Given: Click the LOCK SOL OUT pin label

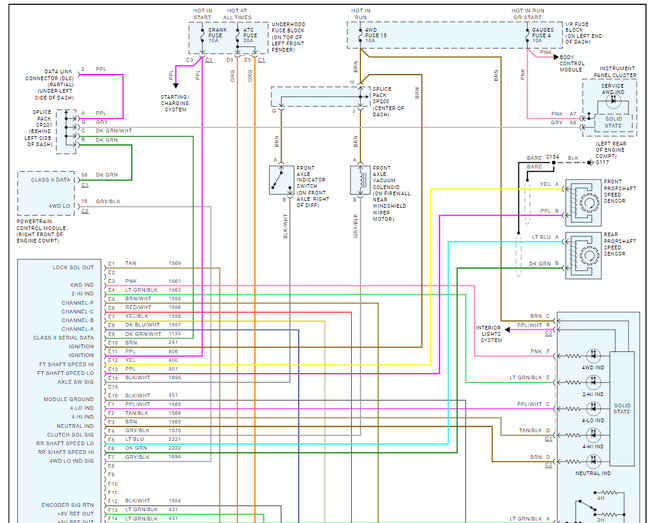Looking at the screenshot, I should [73, 268].
